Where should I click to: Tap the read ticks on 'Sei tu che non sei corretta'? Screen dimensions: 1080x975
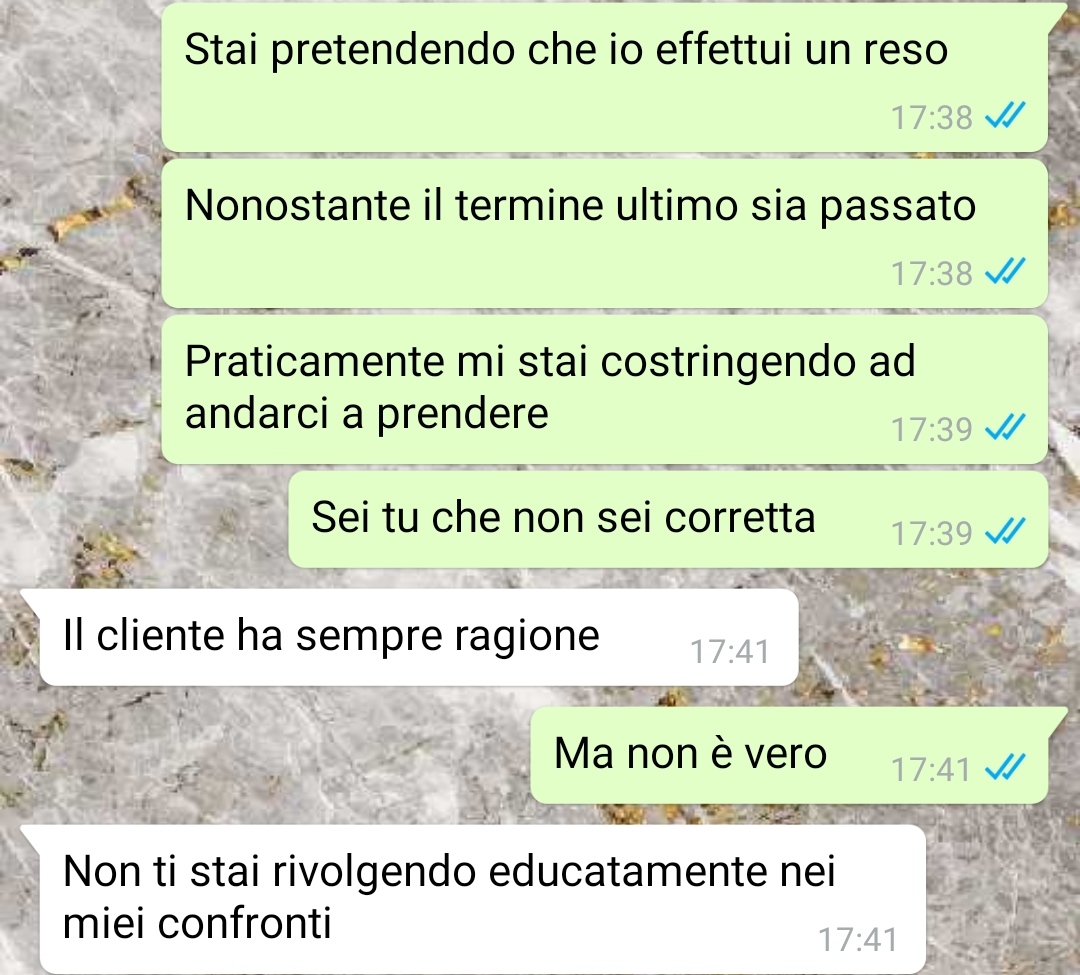tap(1005, 531)
